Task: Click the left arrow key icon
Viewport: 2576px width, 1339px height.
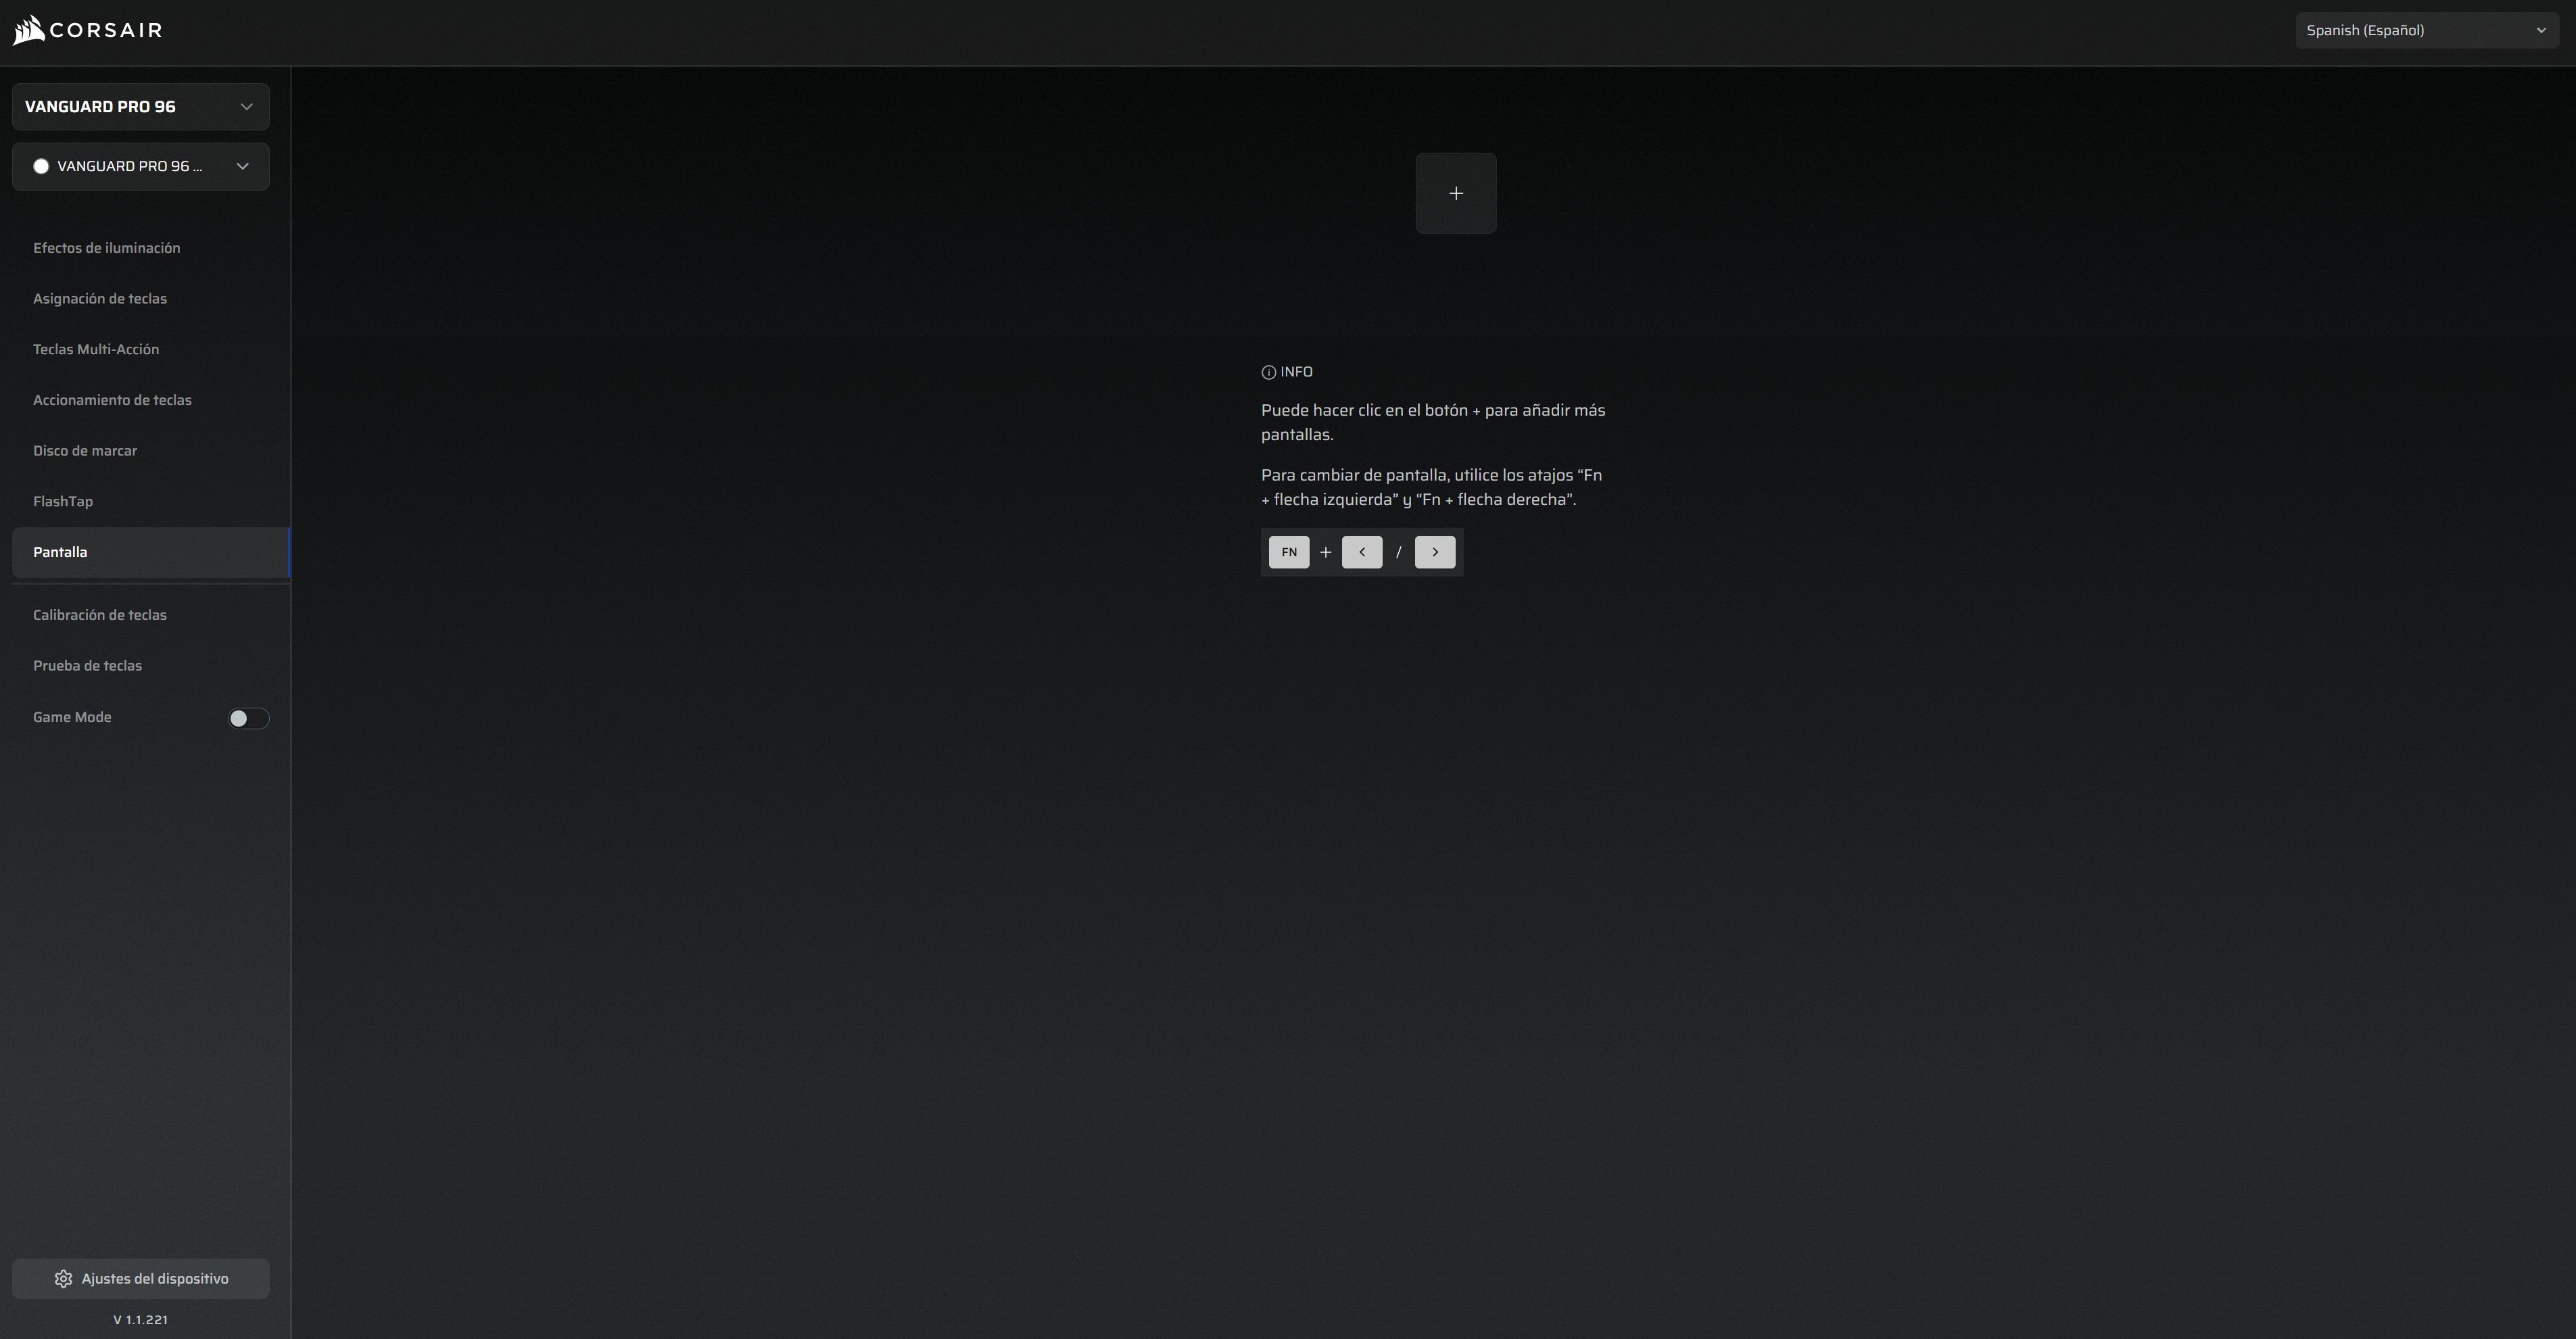Action: 1362,552
